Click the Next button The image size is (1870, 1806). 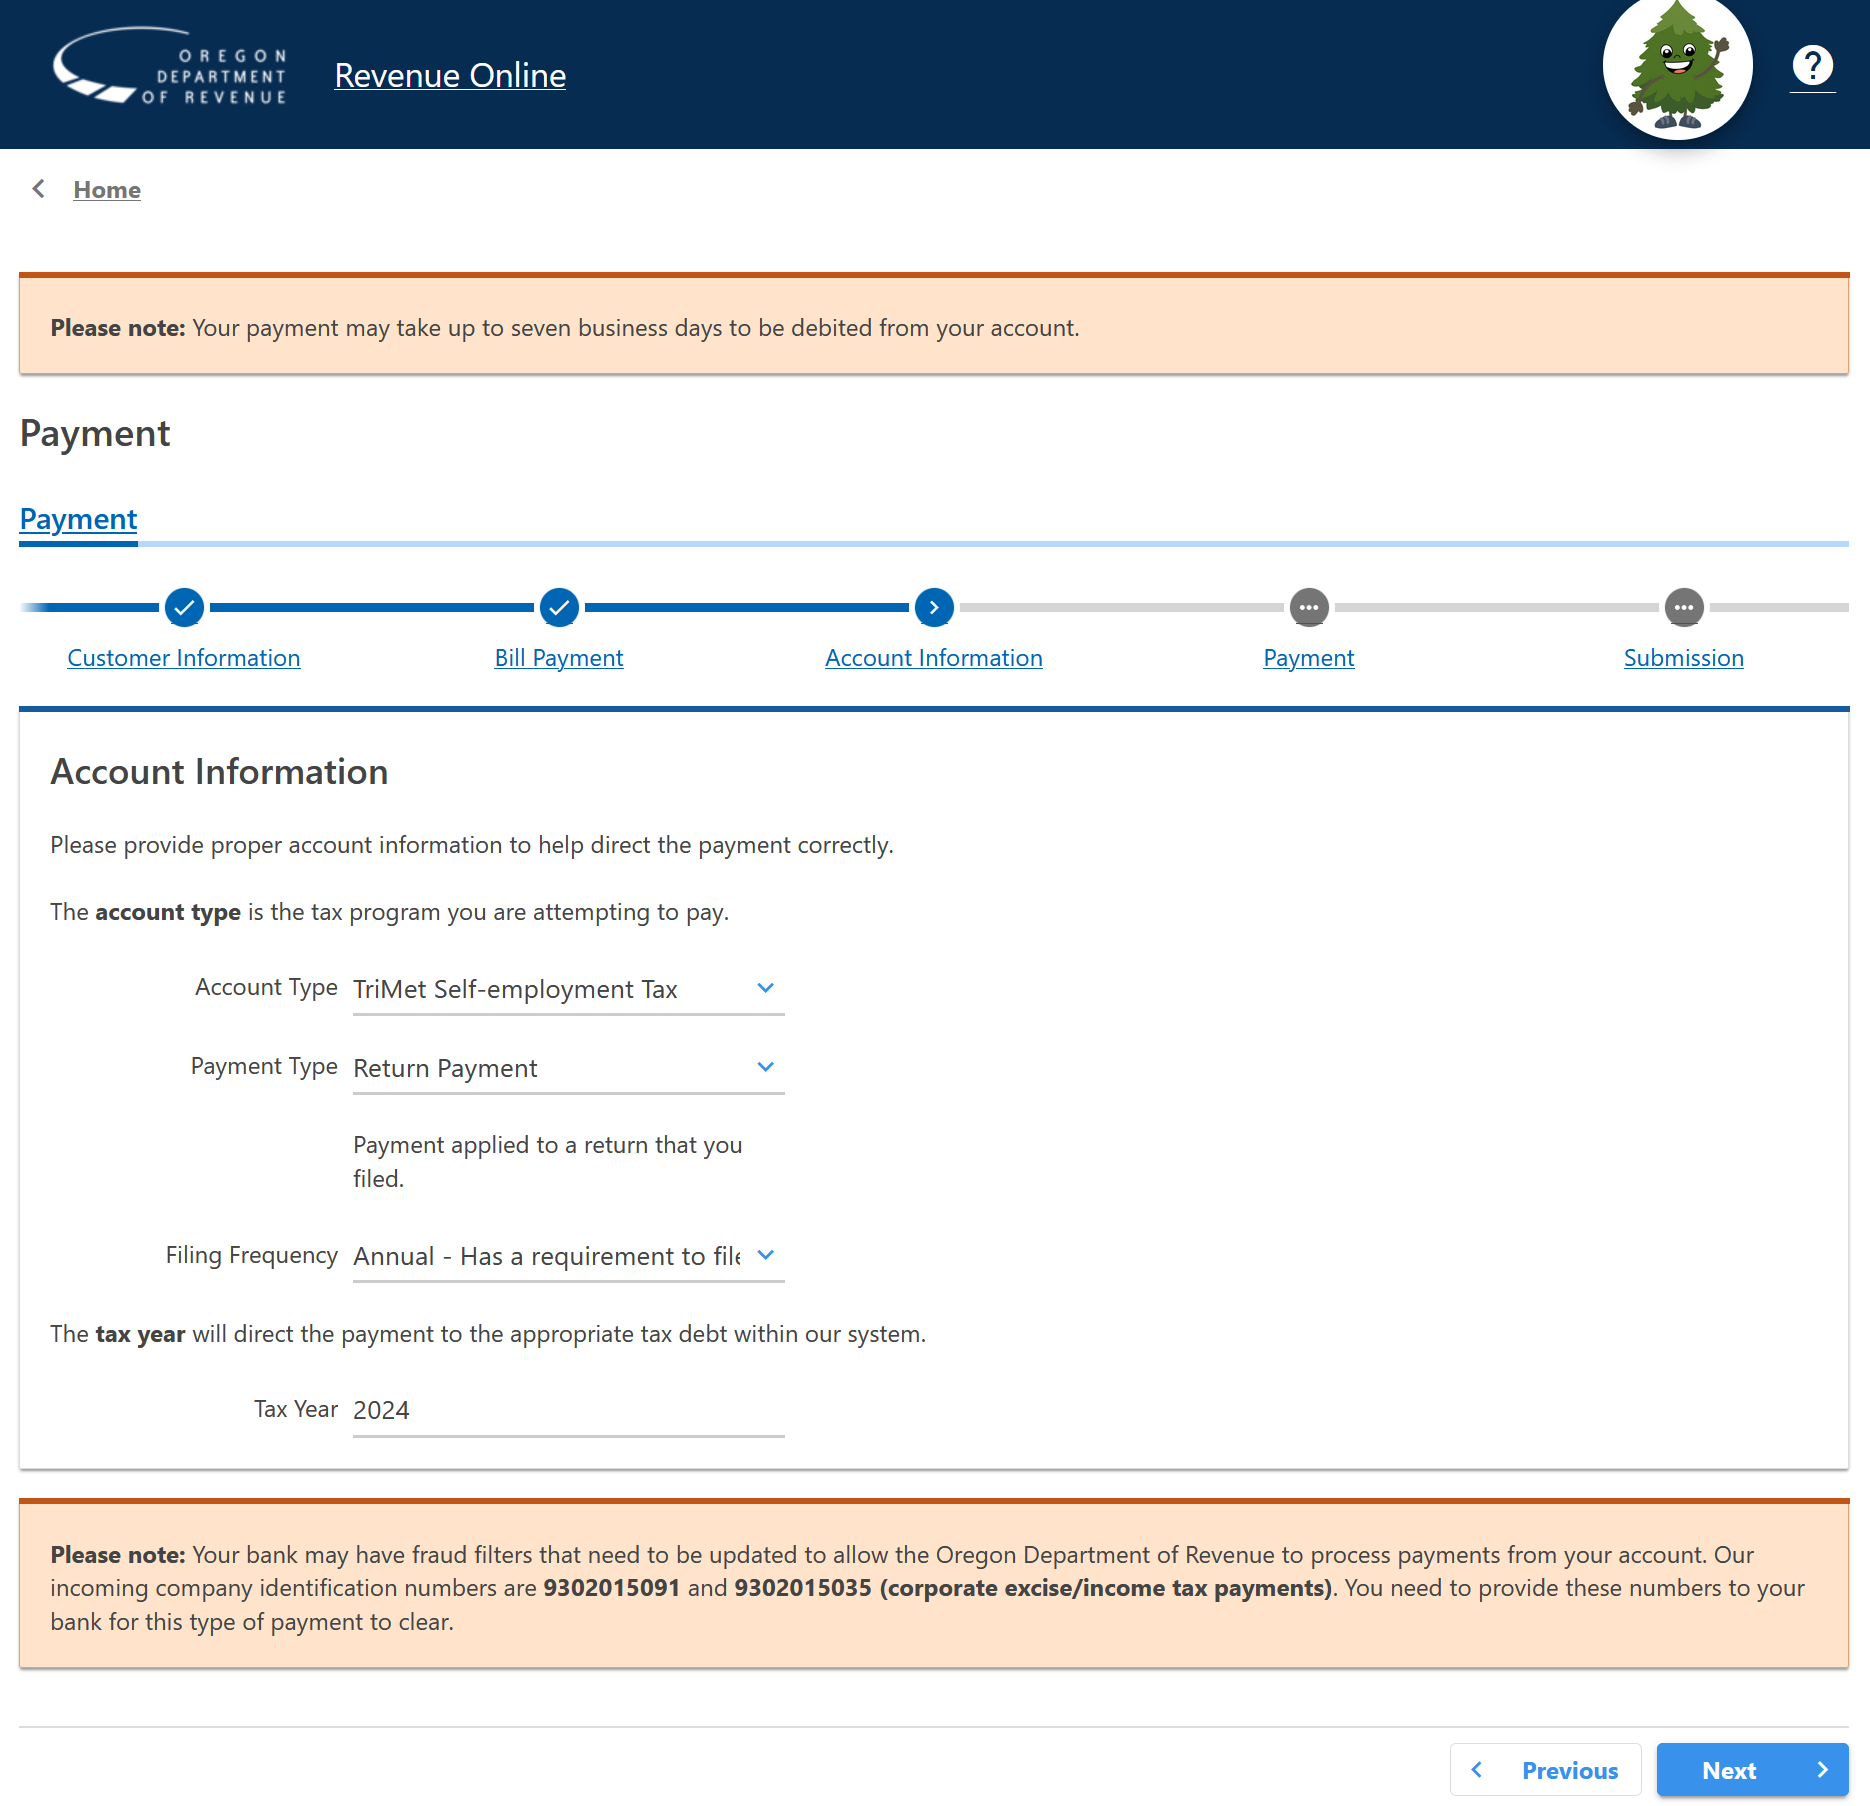point(1752,1770)
